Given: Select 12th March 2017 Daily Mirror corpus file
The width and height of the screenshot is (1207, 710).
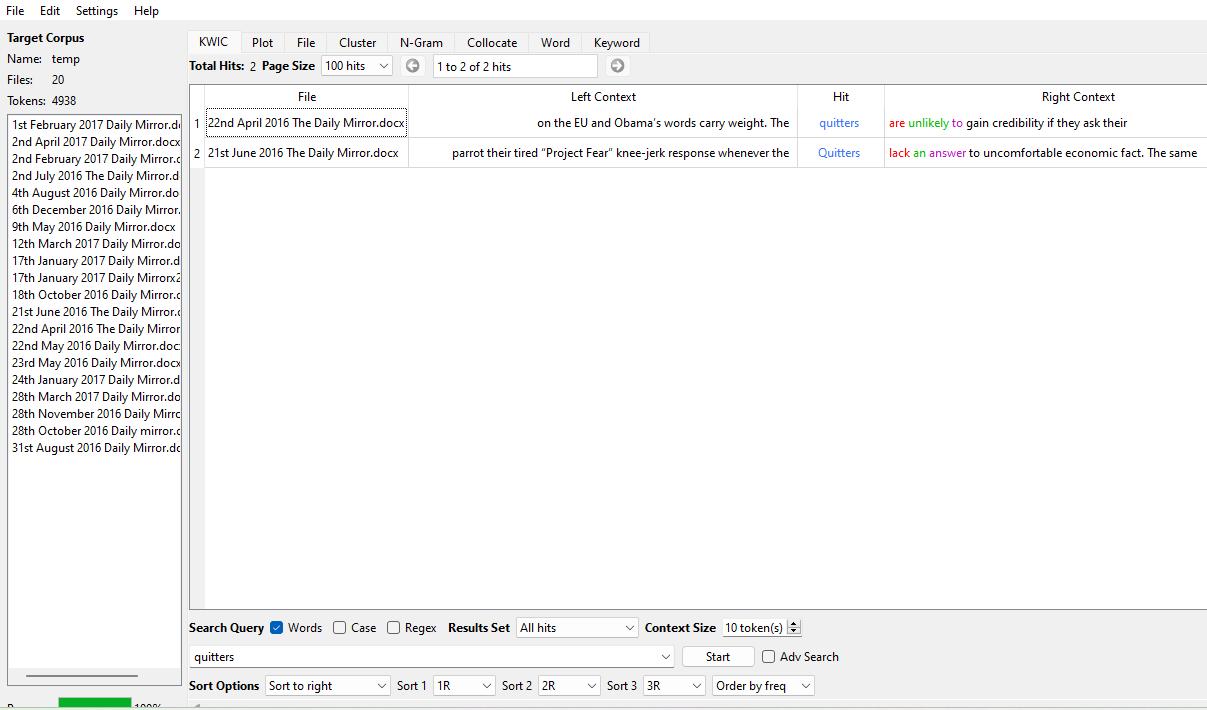Looking at the screenshot, I should point(95,244).
